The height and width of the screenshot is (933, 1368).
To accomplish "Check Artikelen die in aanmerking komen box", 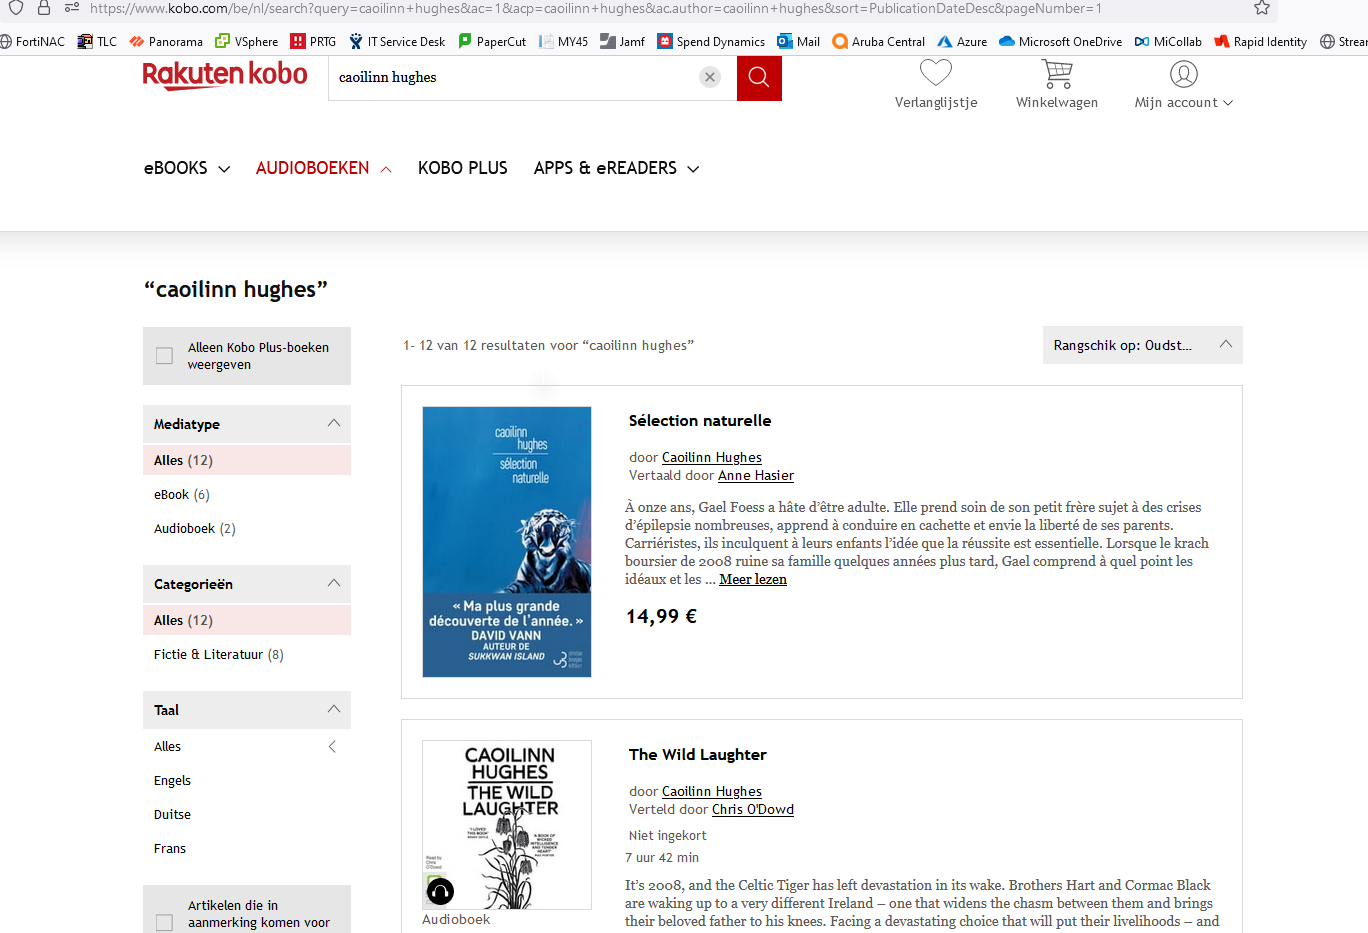I will [165, 922].
